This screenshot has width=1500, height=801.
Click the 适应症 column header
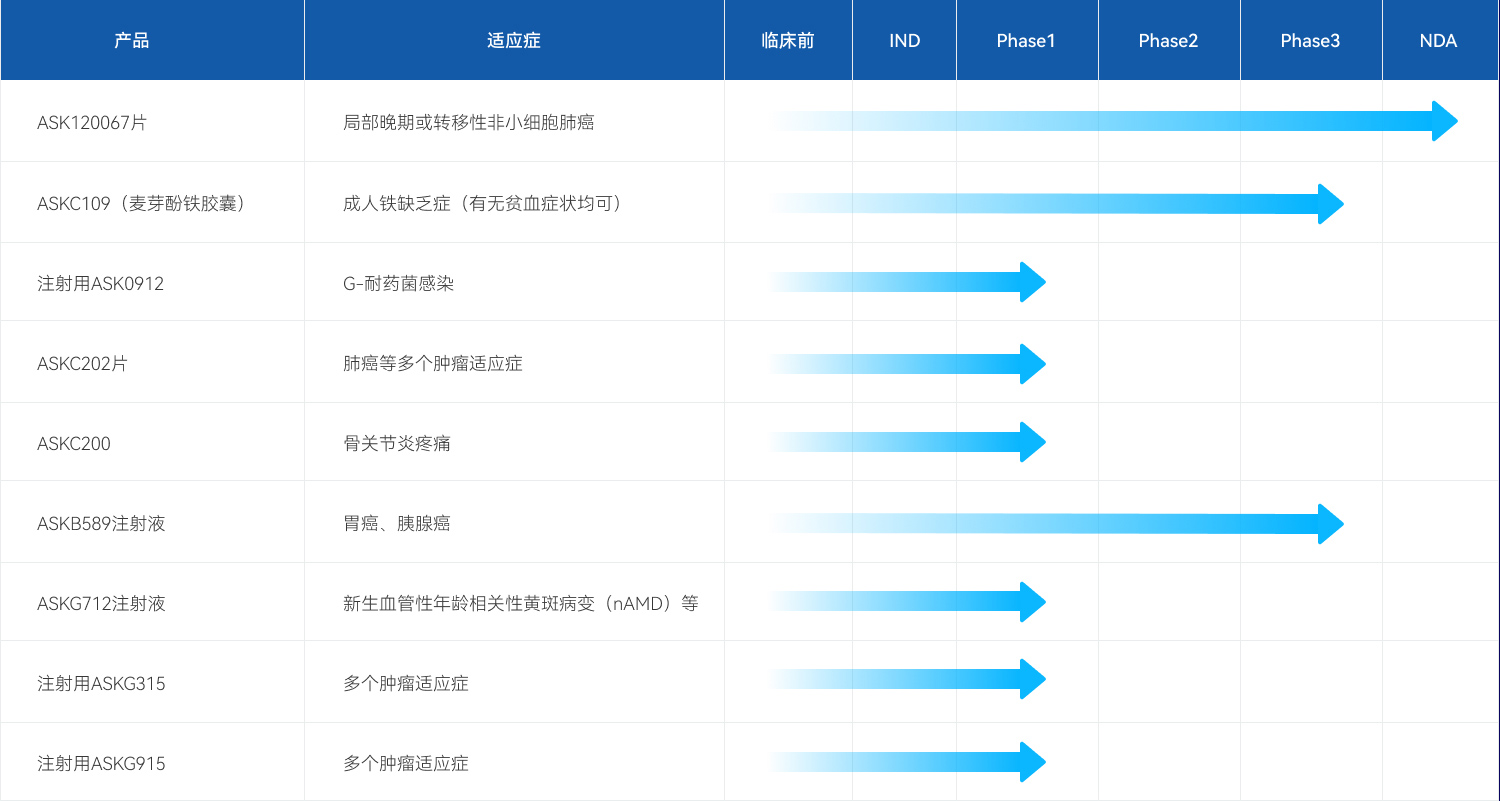514,40
